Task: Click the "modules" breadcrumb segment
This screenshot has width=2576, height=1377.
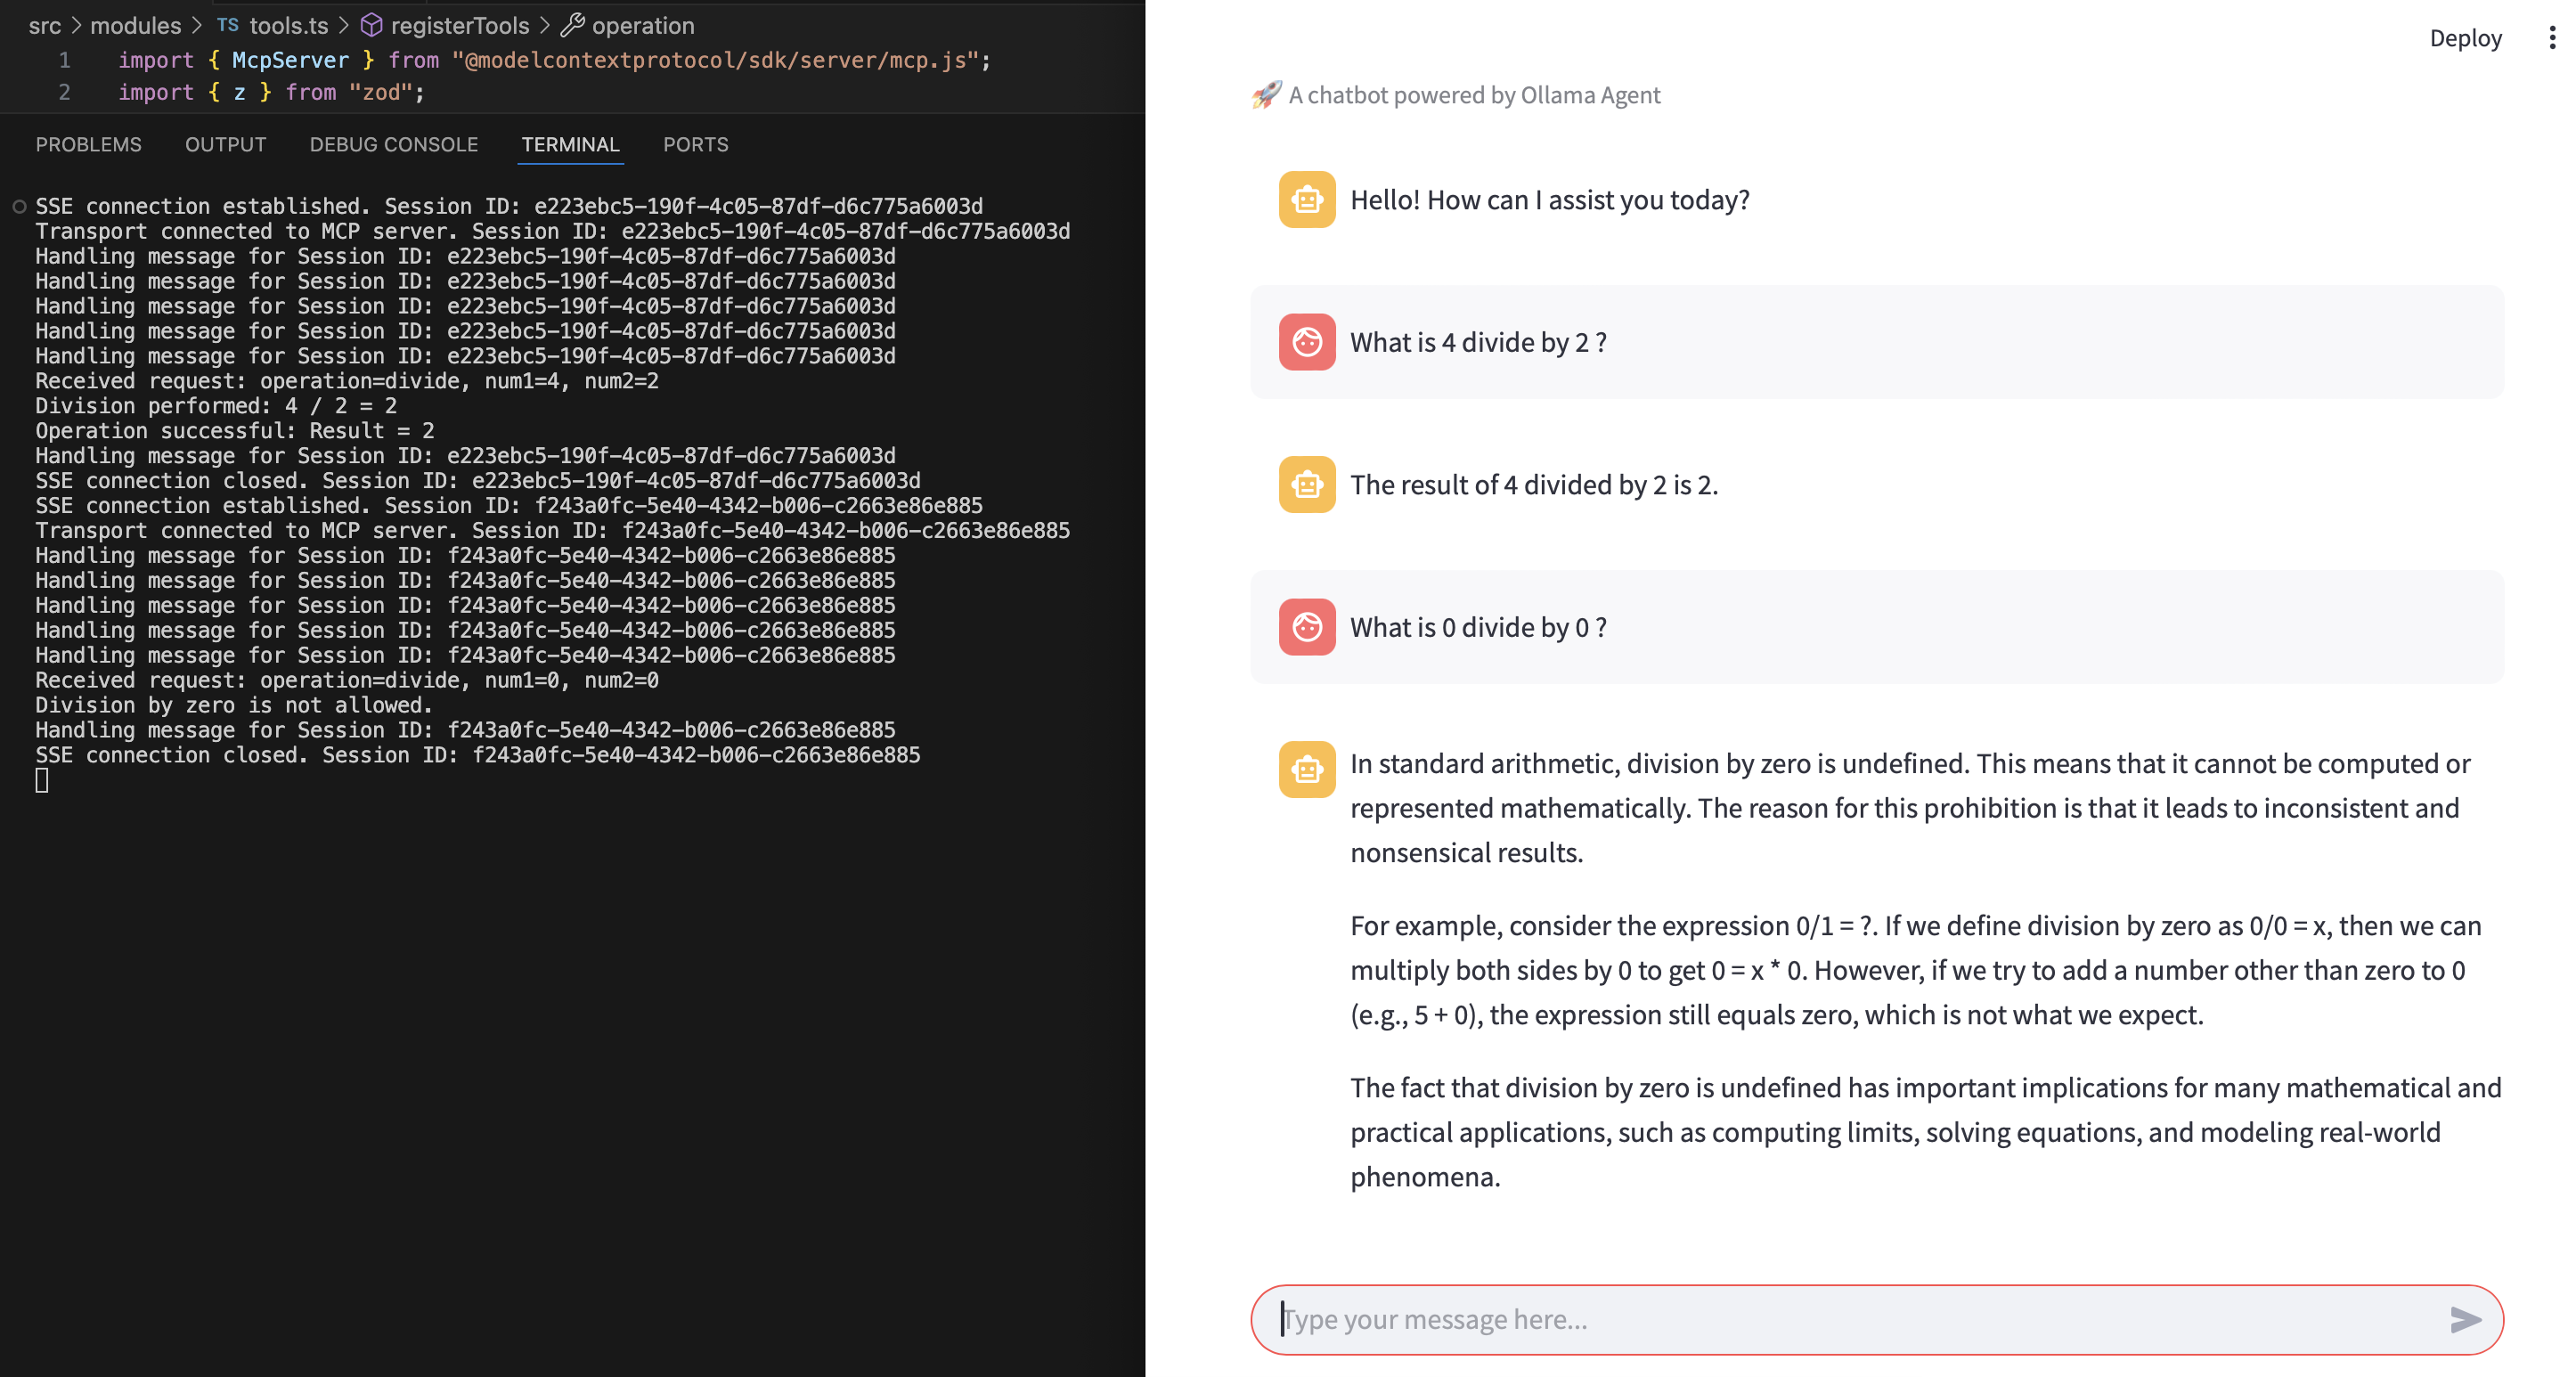Action: (136, 26)
